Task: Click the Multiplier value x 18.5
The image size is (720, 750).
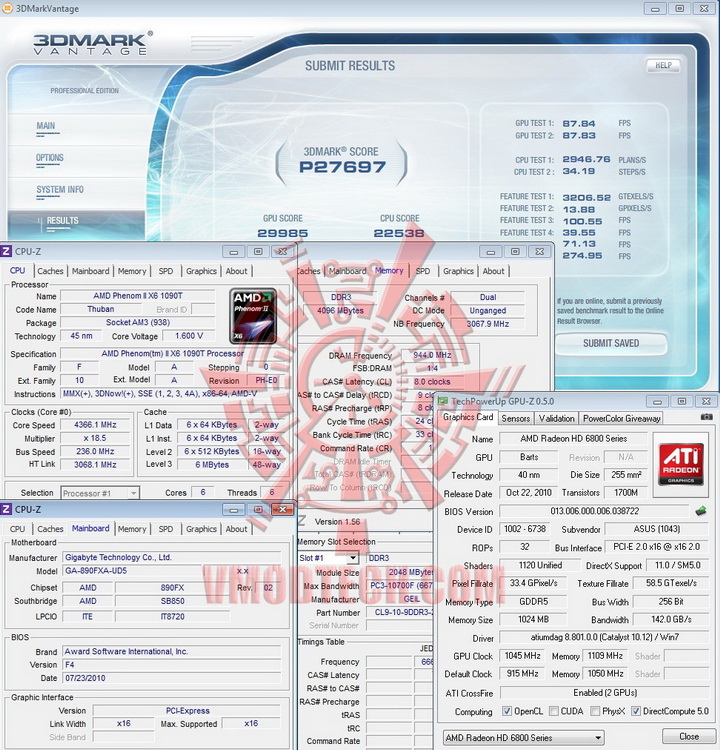Action: click(95, 438)
